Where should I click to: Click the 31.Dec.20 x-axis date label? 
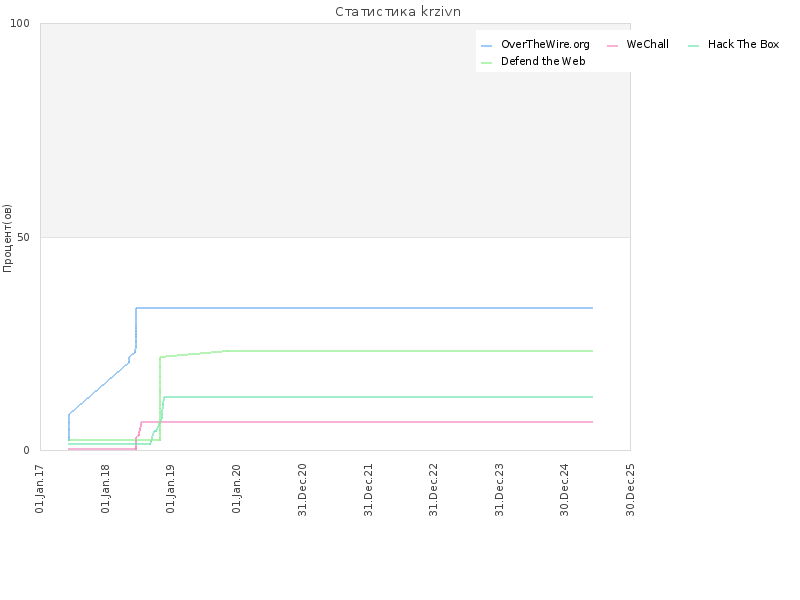[302, 488]
